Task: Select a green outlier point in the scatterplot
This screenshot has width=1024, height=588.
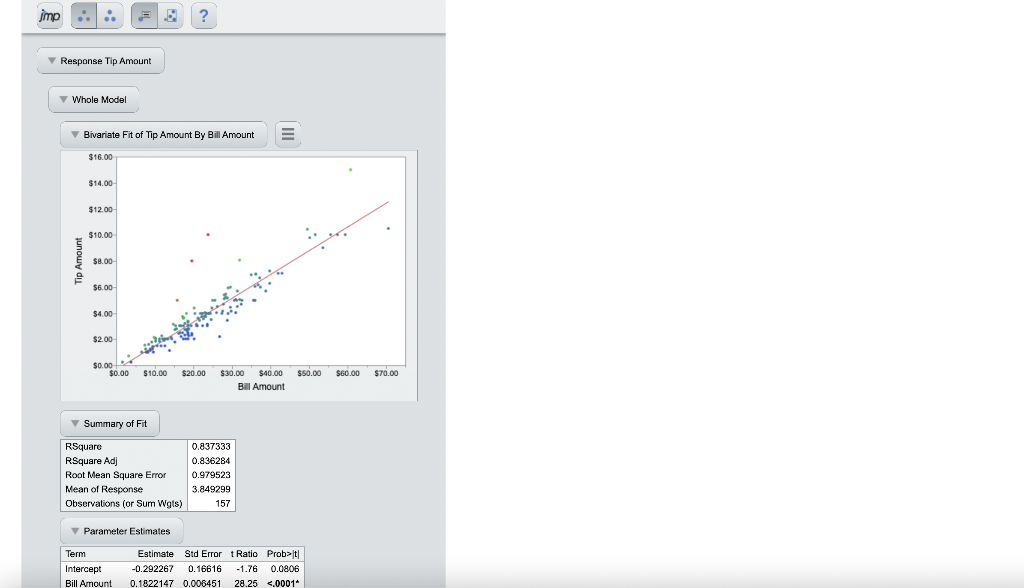Action: coord(350,169)
